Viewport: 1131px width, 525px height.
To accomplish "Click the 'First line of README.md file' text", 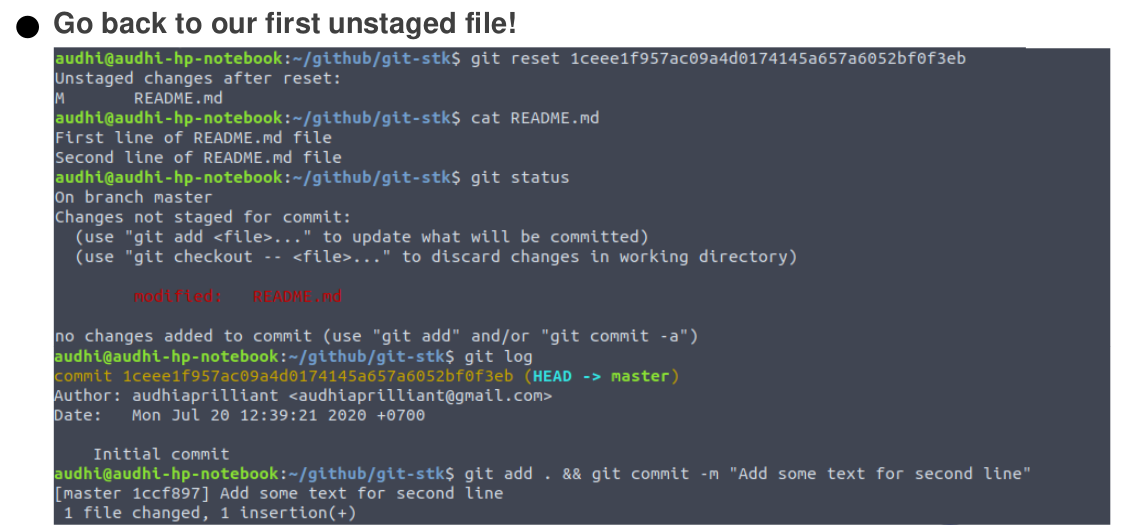I will [x=193, y=138].
